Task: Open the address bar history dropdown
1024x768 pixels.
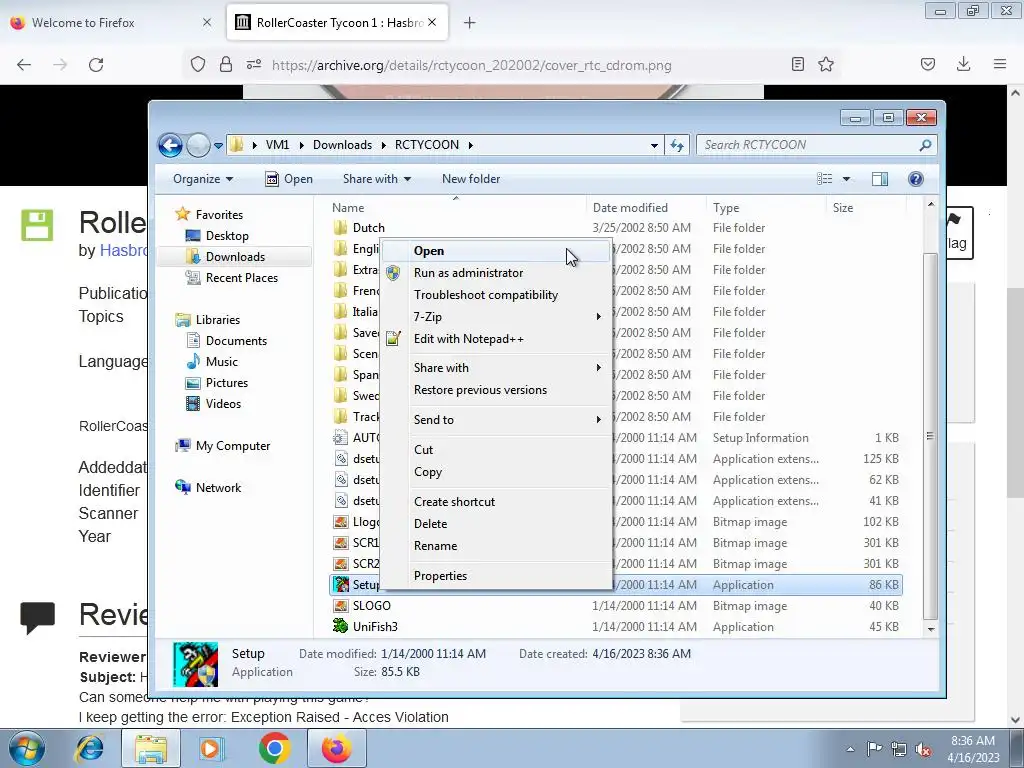Action: coord(654,146)
